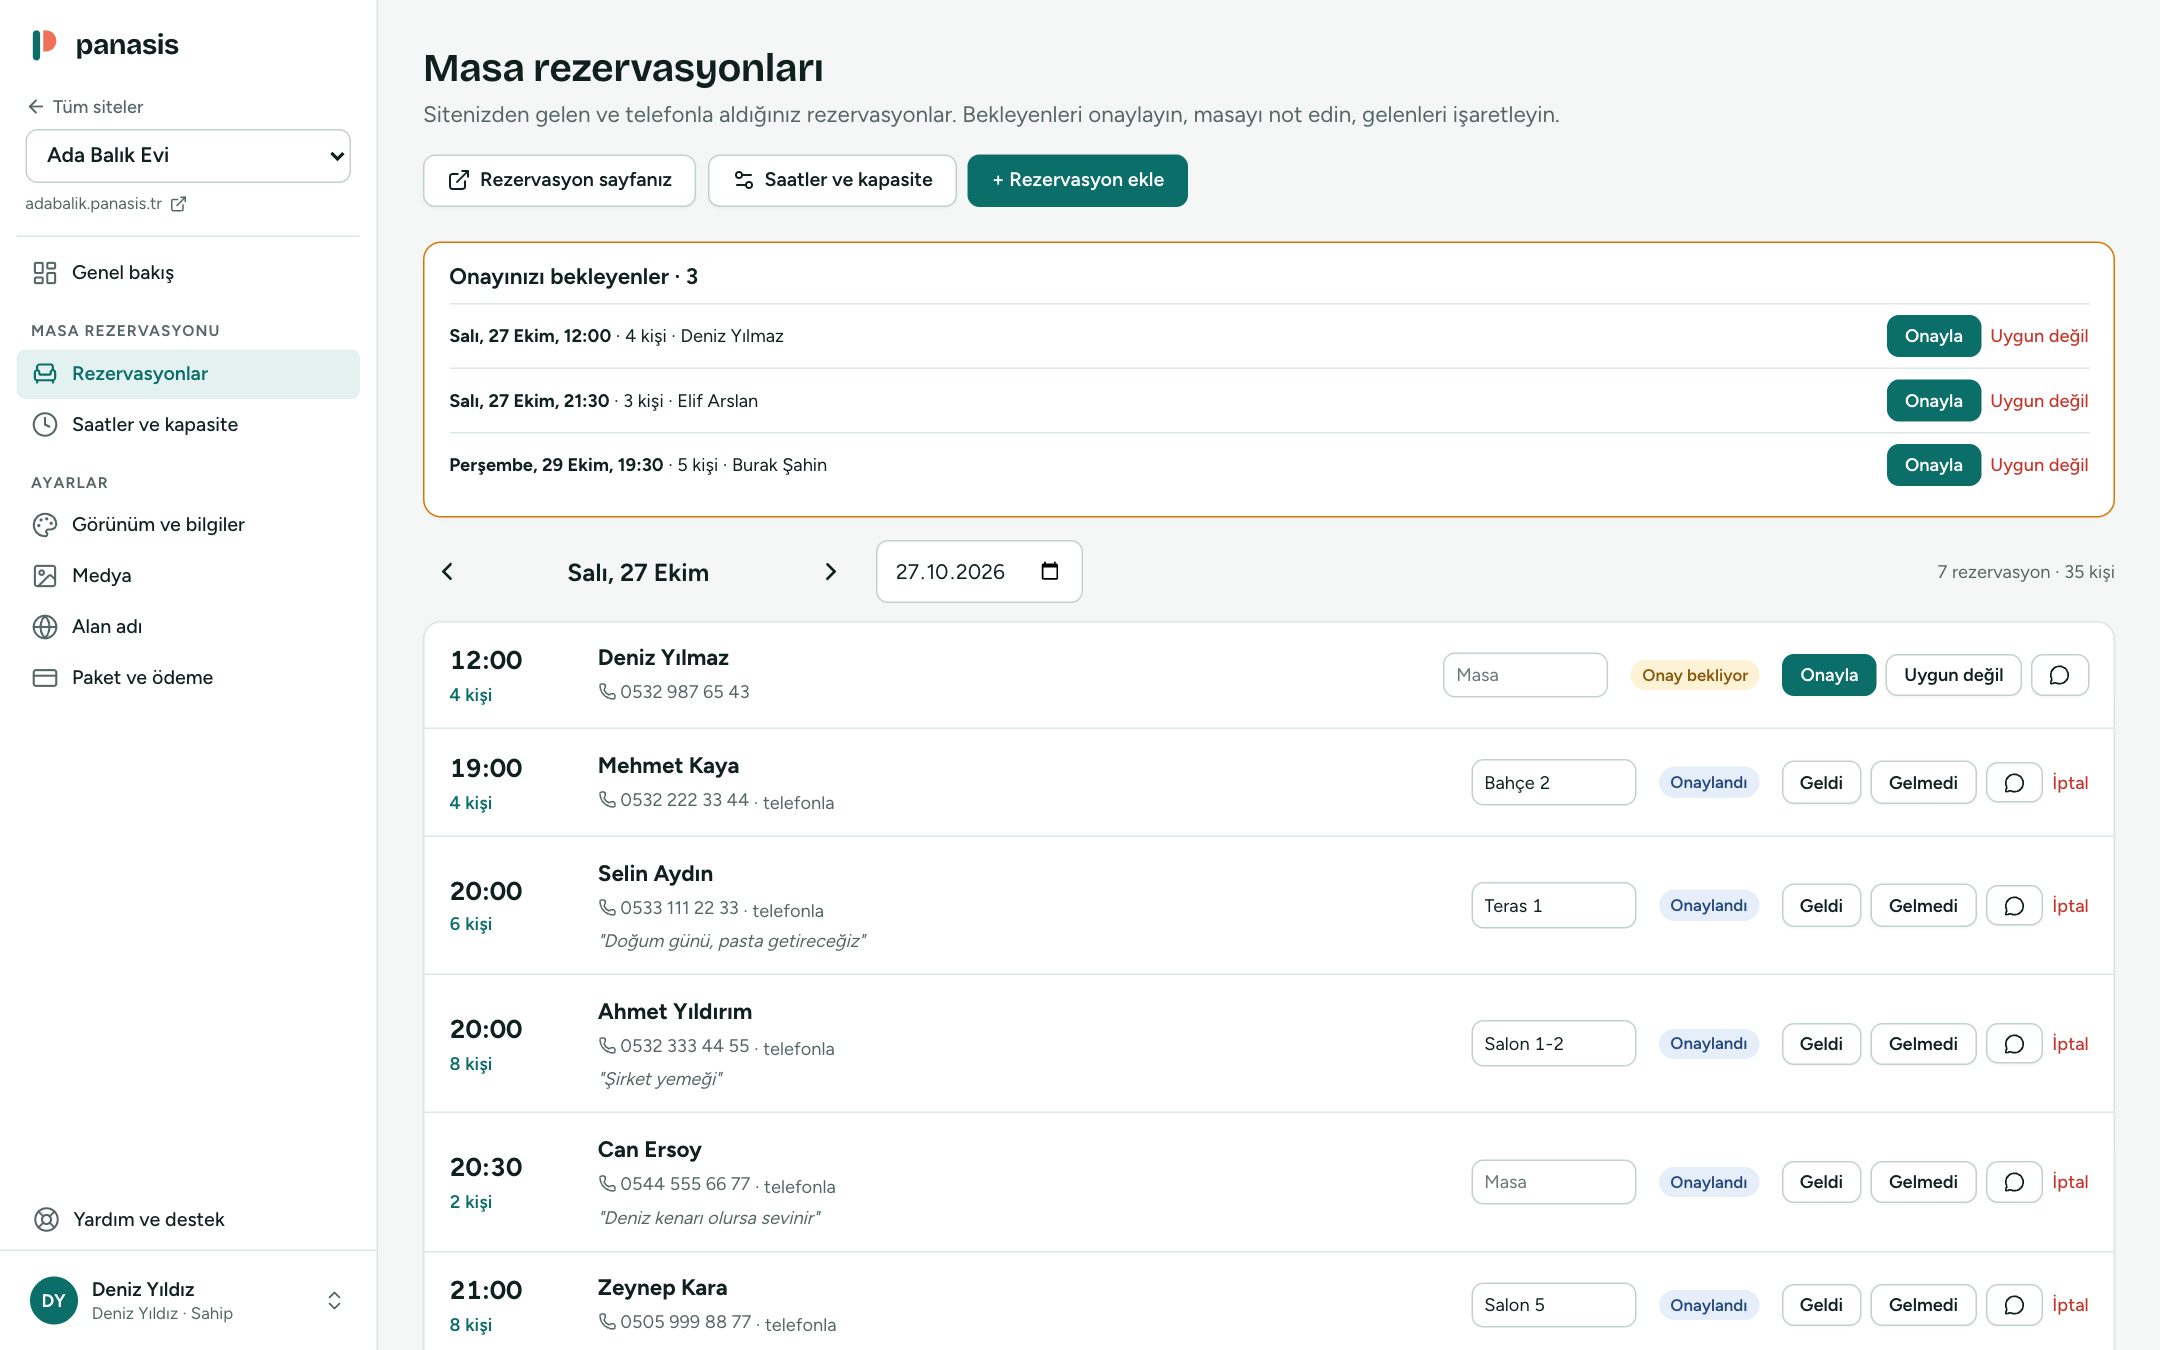Click the Bahçe 2 table field

tap(1552, 783)
